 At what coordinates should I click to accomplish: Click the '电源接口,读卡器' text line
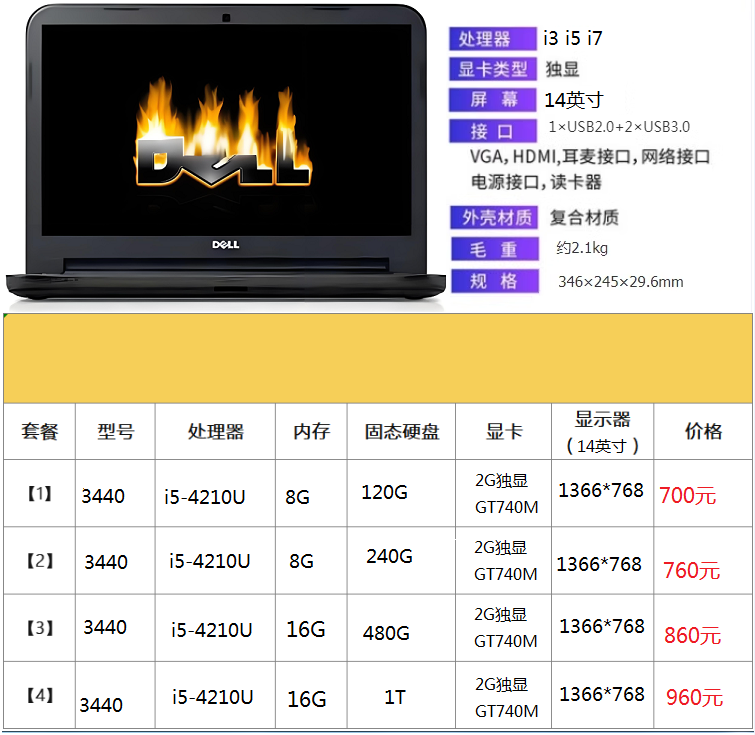(536, 182)
